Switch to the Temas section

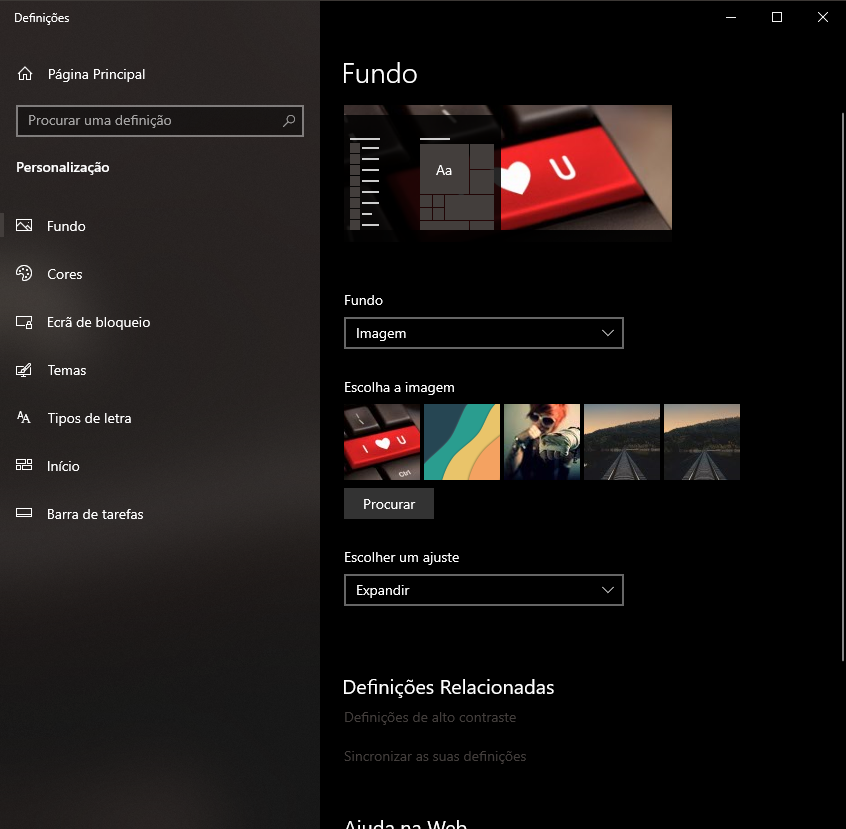66,370
